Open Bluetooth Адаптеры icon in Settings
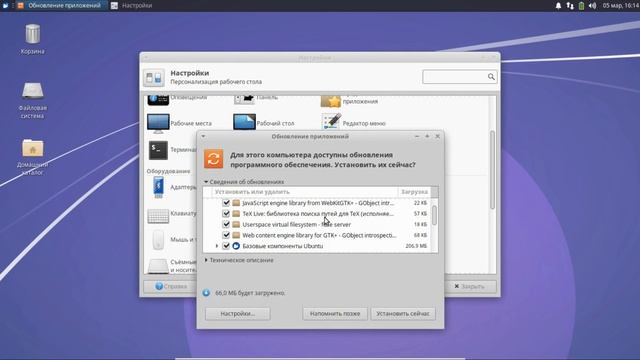Image resolution: width=640 pixels, height=360 pixels. [x=158, y=187]
